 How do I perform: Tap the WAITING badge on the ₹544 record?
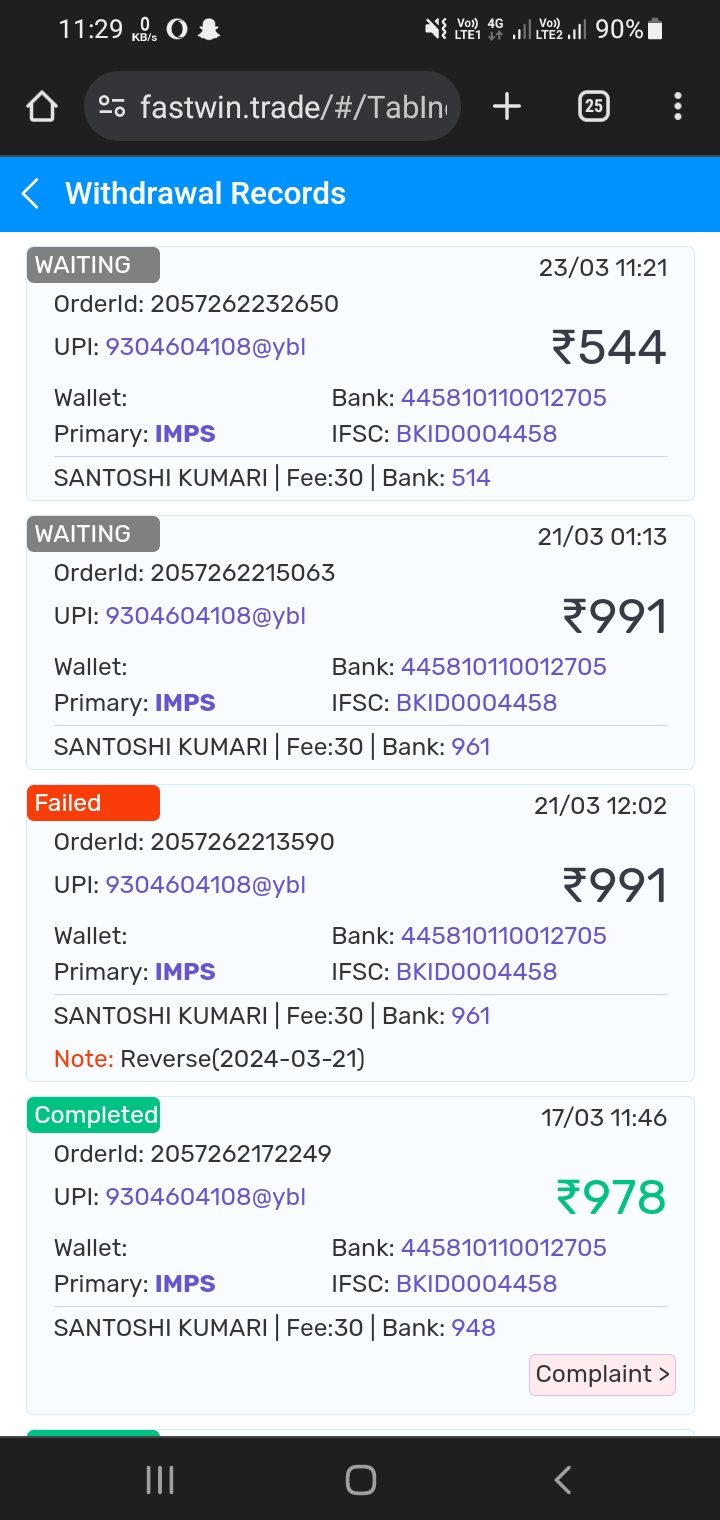(93, 265)
